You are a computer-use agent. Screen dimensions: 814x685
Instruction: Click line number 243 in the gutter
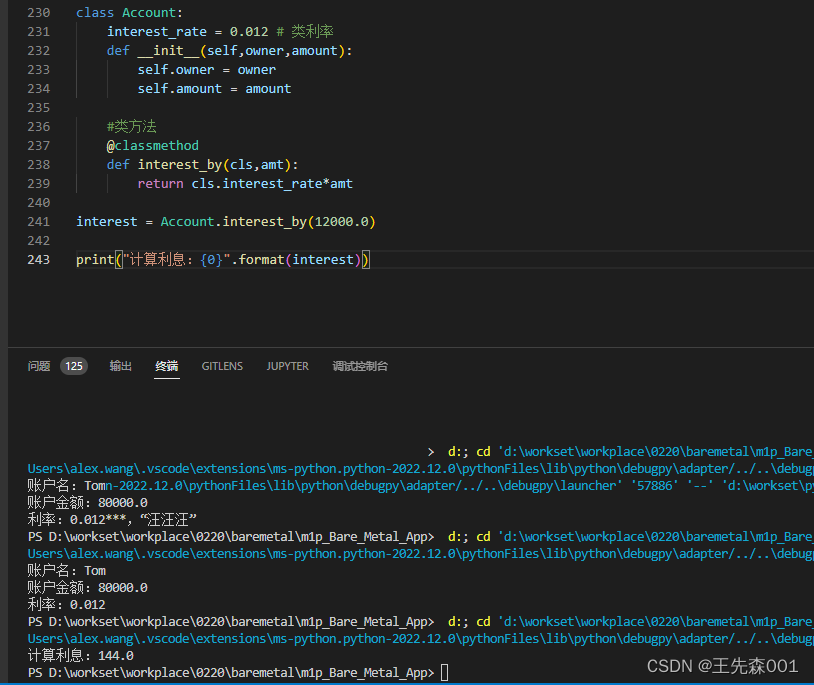coord(38,260)
